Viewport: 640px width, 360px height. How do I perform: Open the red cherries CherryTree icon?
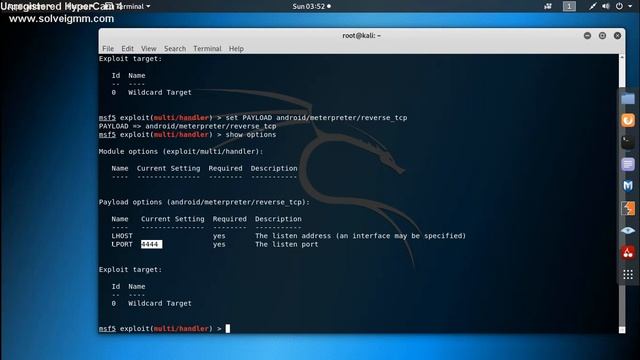coord(628,253)
